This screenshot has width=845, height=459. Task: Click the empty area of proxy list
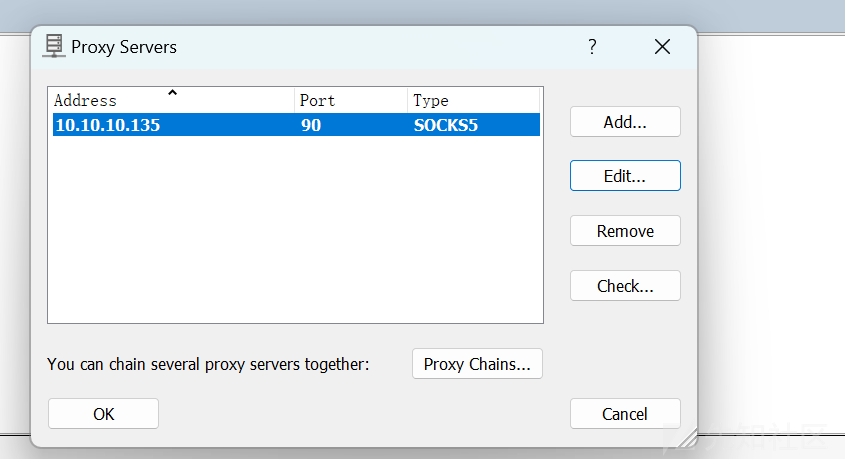(295, 230)
